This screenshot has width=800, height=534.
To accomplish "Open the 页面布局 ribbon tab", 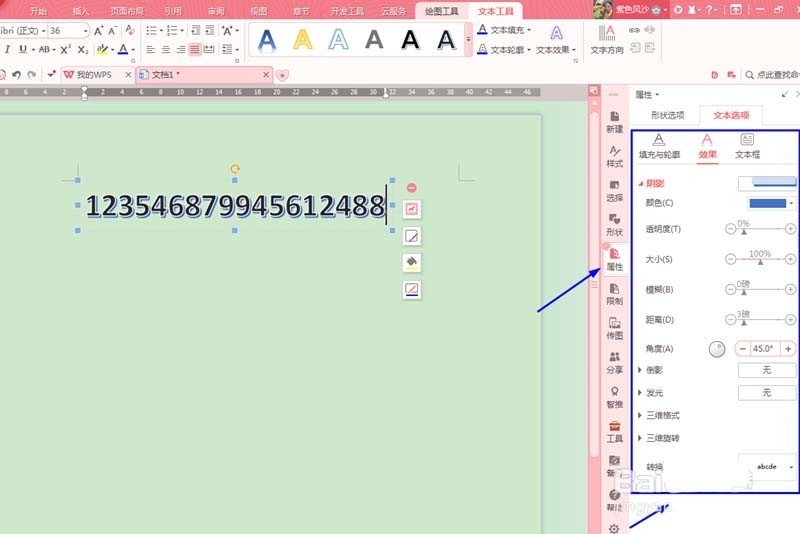I will point(127,11).
